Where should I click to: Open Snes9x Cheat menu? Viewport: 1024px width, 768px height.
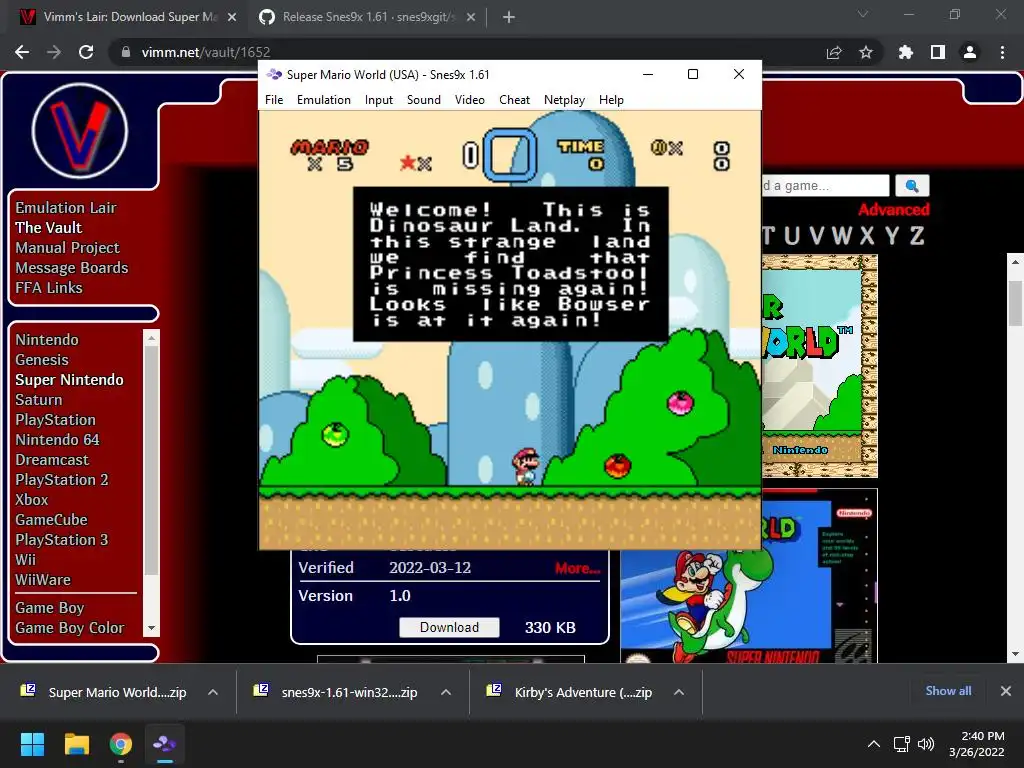coord(515,100)
